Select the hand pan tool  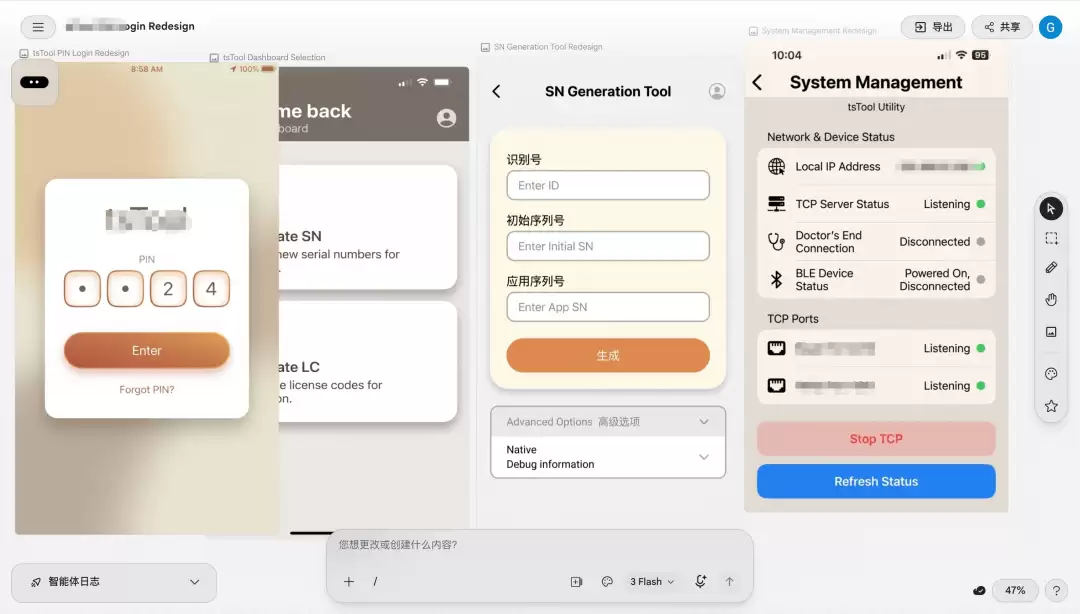click(x=1051, y=299)
